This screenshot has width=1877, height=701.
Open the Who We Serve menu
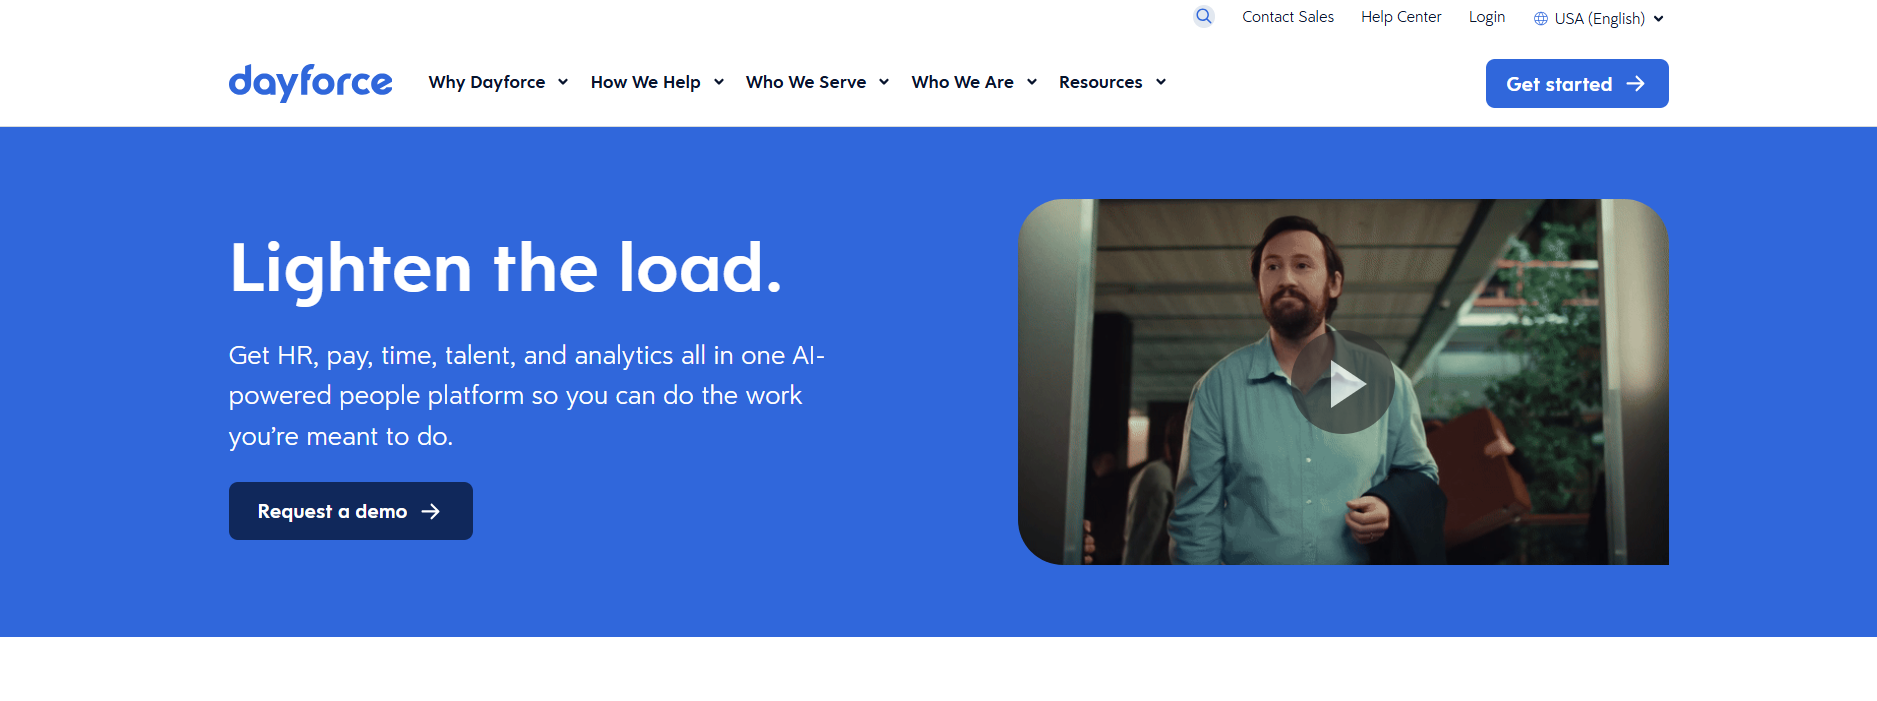click(x=806, y=82)
